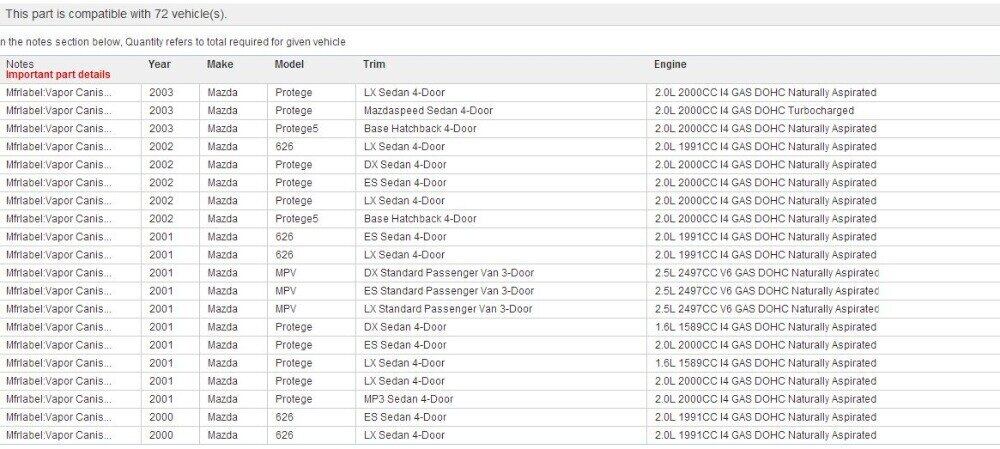Click the 2002 Protege5 model cell
Screen dimensions: 1000x449
pos(296,218)
